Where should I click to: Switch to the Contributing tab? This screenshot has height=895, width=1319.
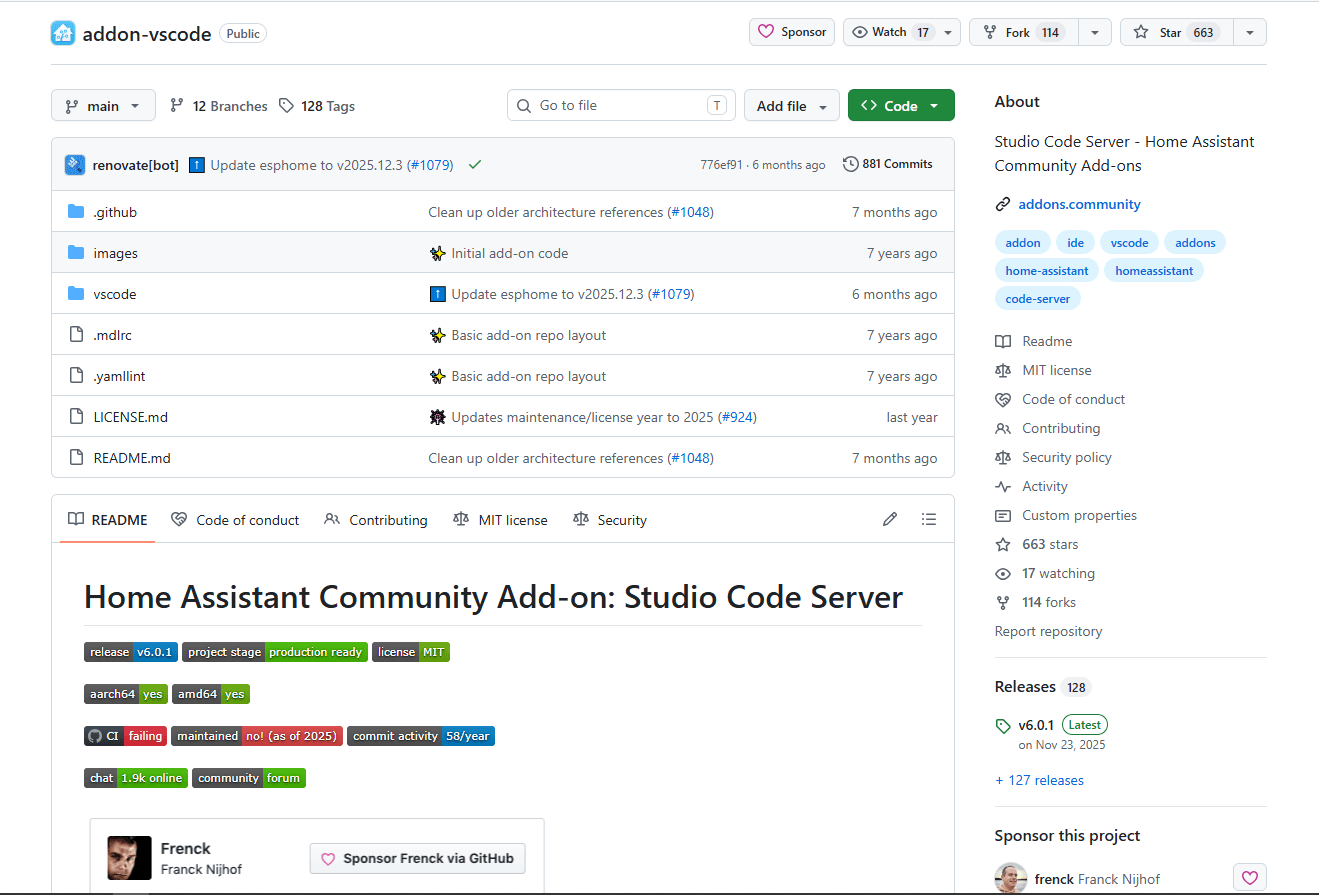tap(376, 520)
